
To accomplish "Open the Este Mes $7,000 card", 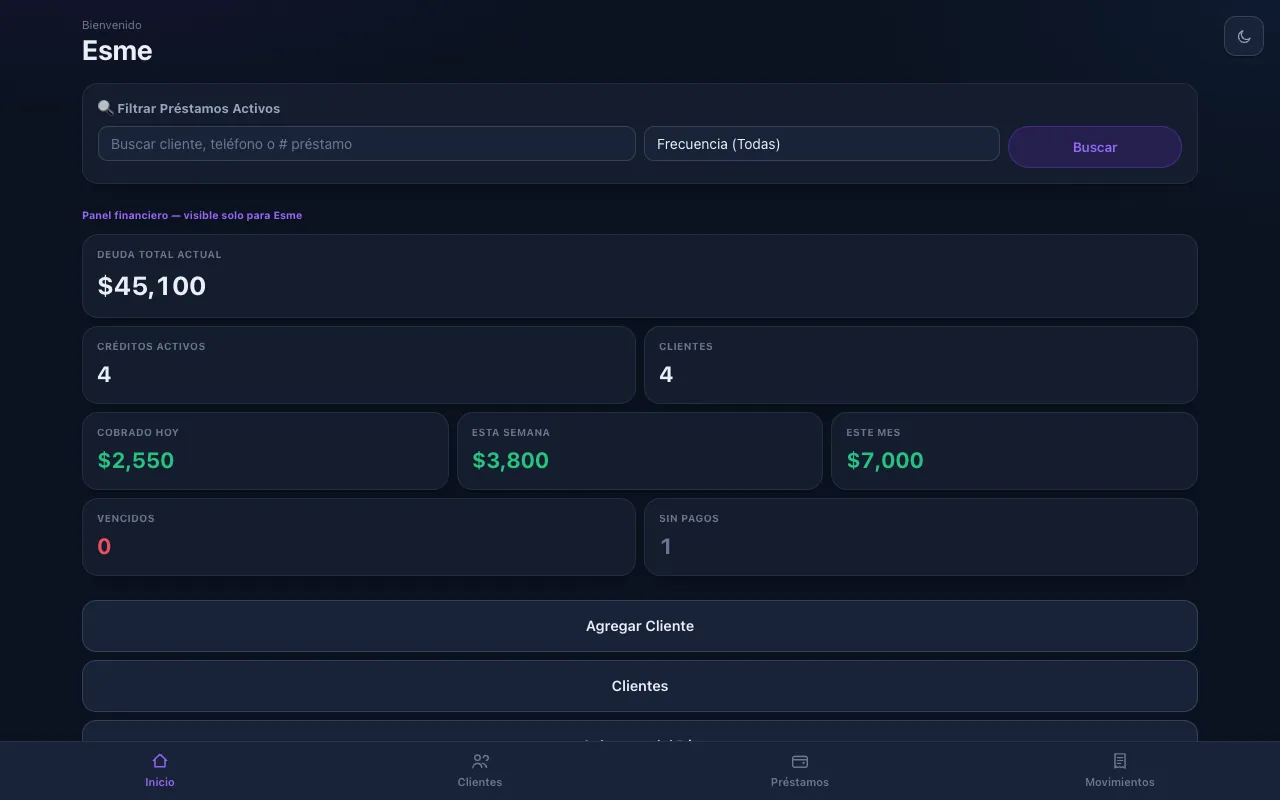I will [1014, 451].
